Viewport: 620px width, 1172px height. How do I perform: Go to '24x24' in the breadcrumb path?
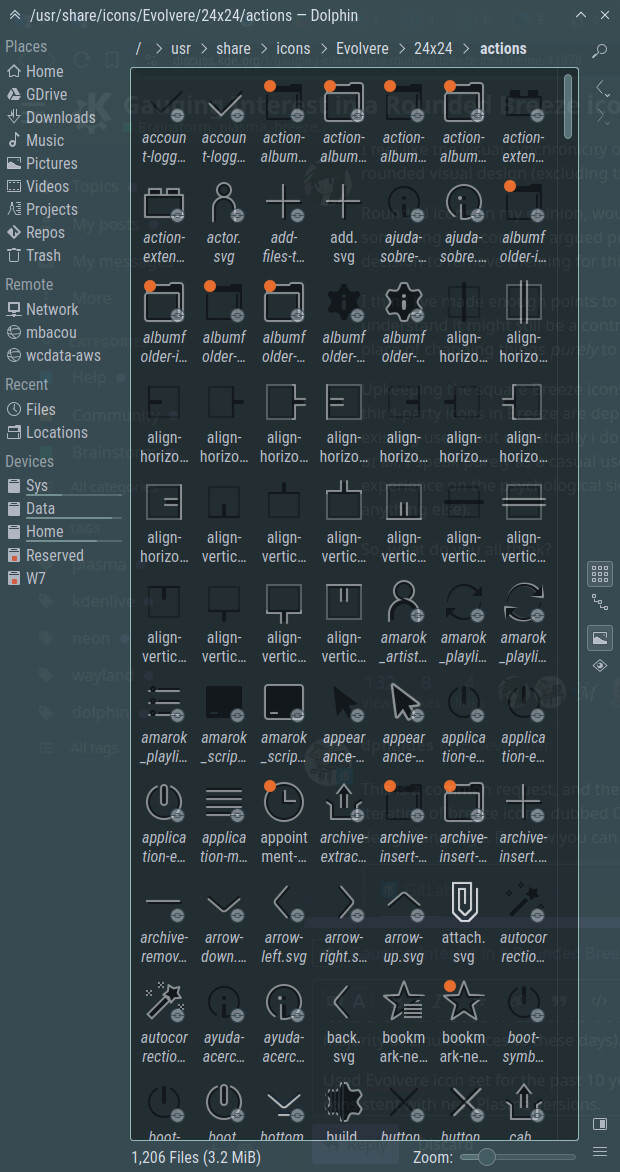(x=433, y=49)
